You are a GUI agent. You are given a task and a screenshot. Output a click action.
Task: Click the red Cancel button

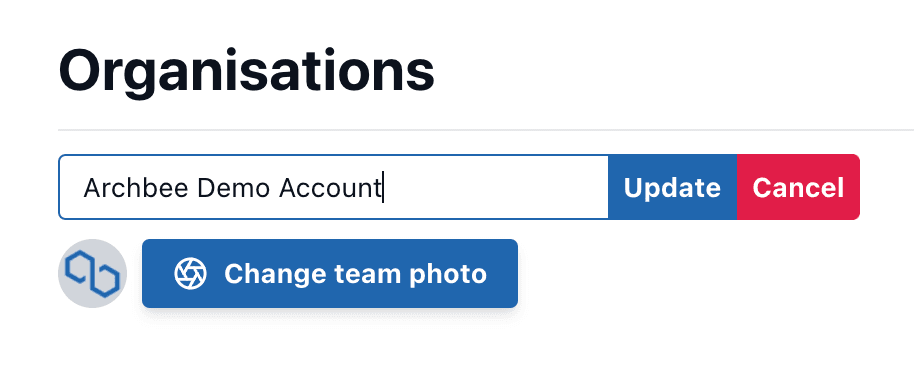[798, 187]
